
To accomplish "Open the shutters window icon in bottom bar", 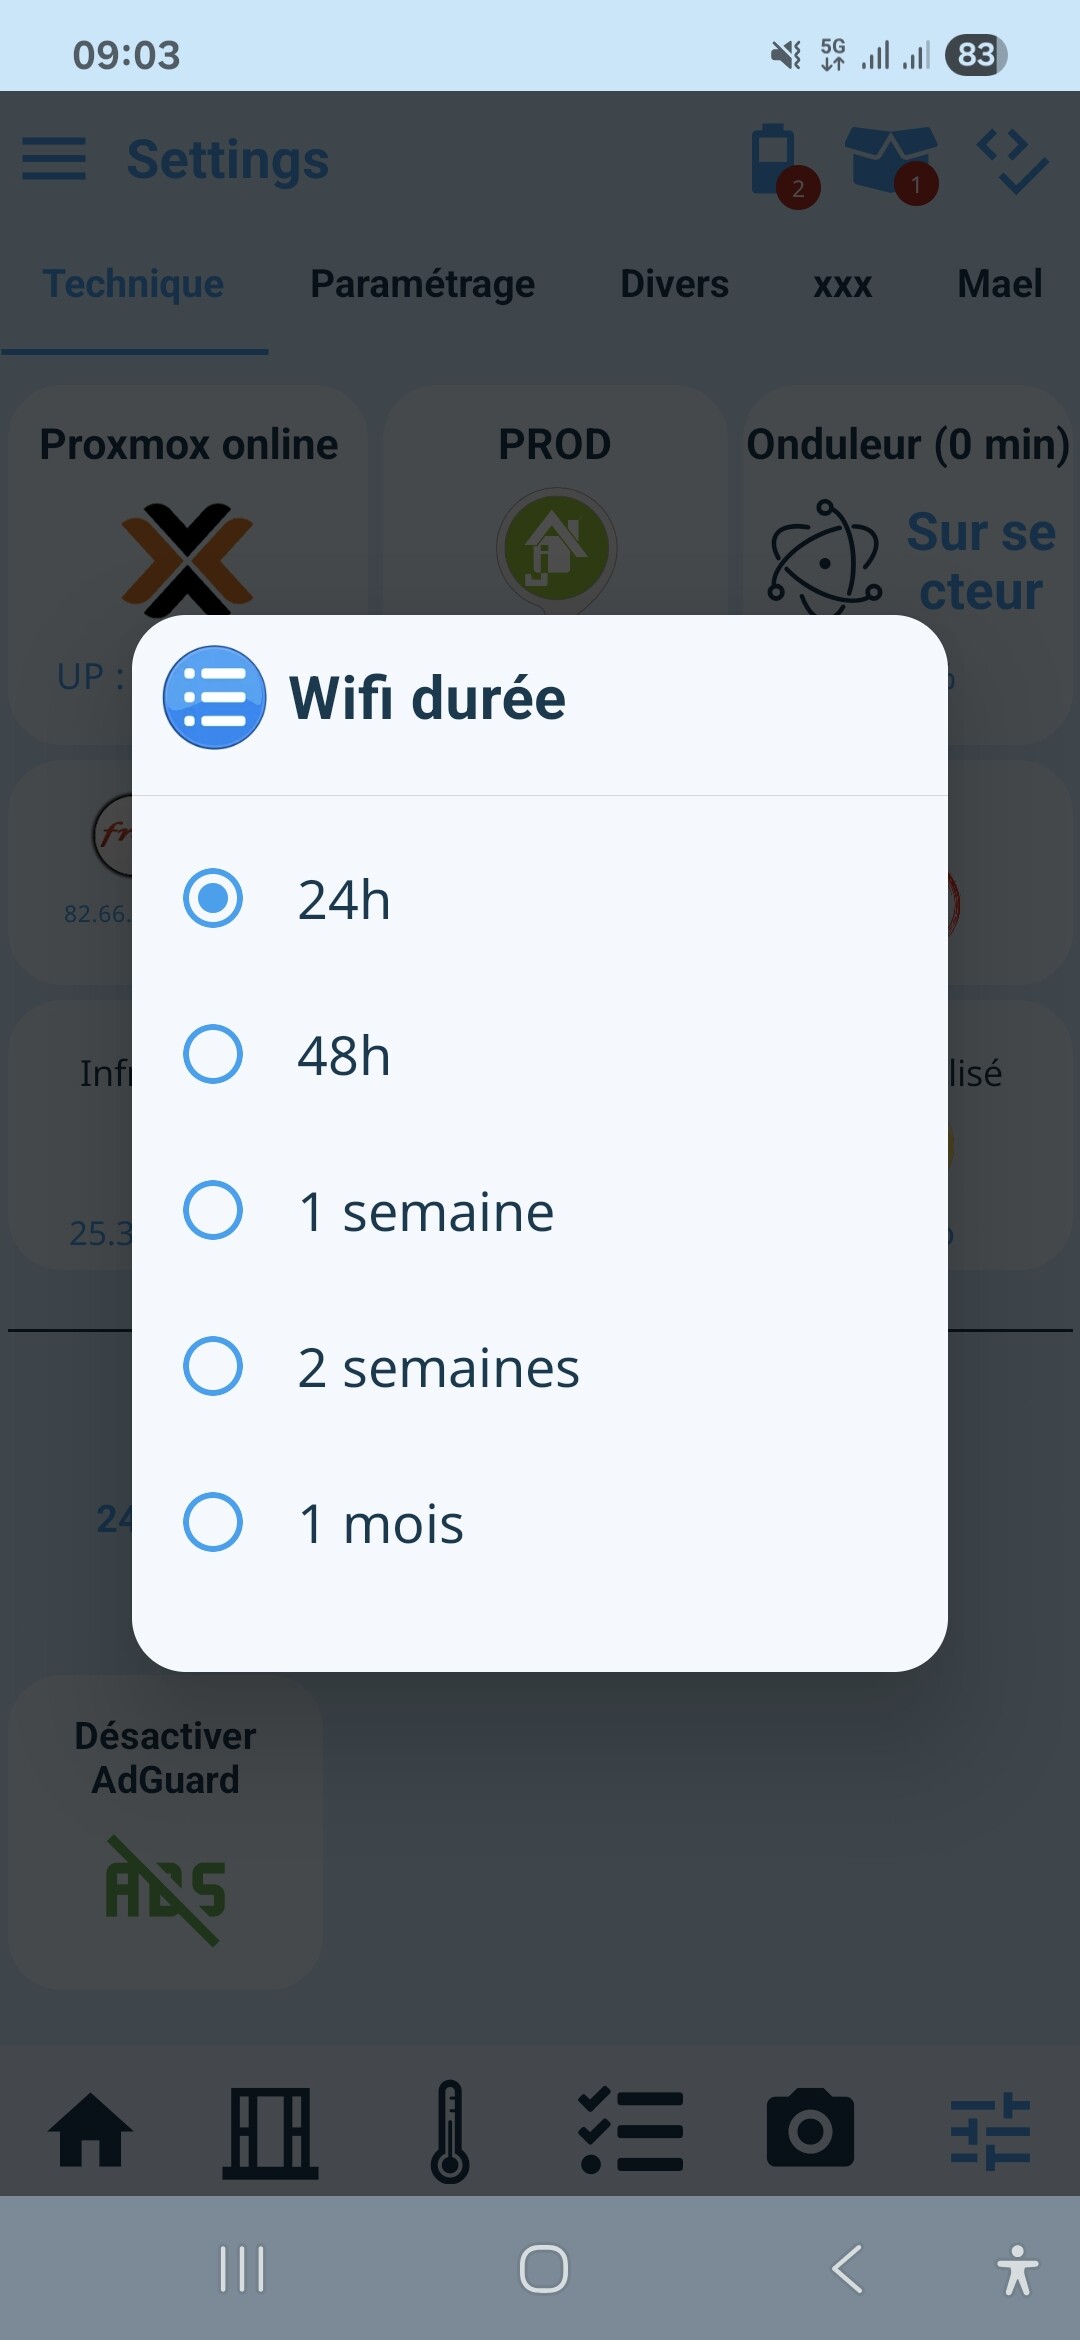I will [270, 2132].
